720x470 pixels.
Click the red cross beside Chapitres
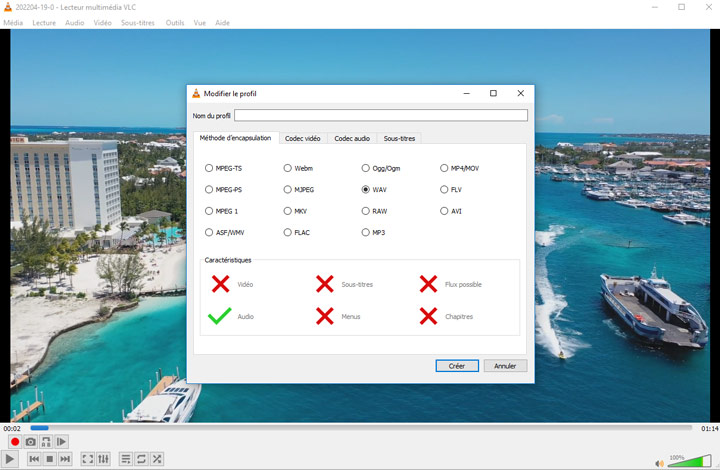tap(428, 316)
